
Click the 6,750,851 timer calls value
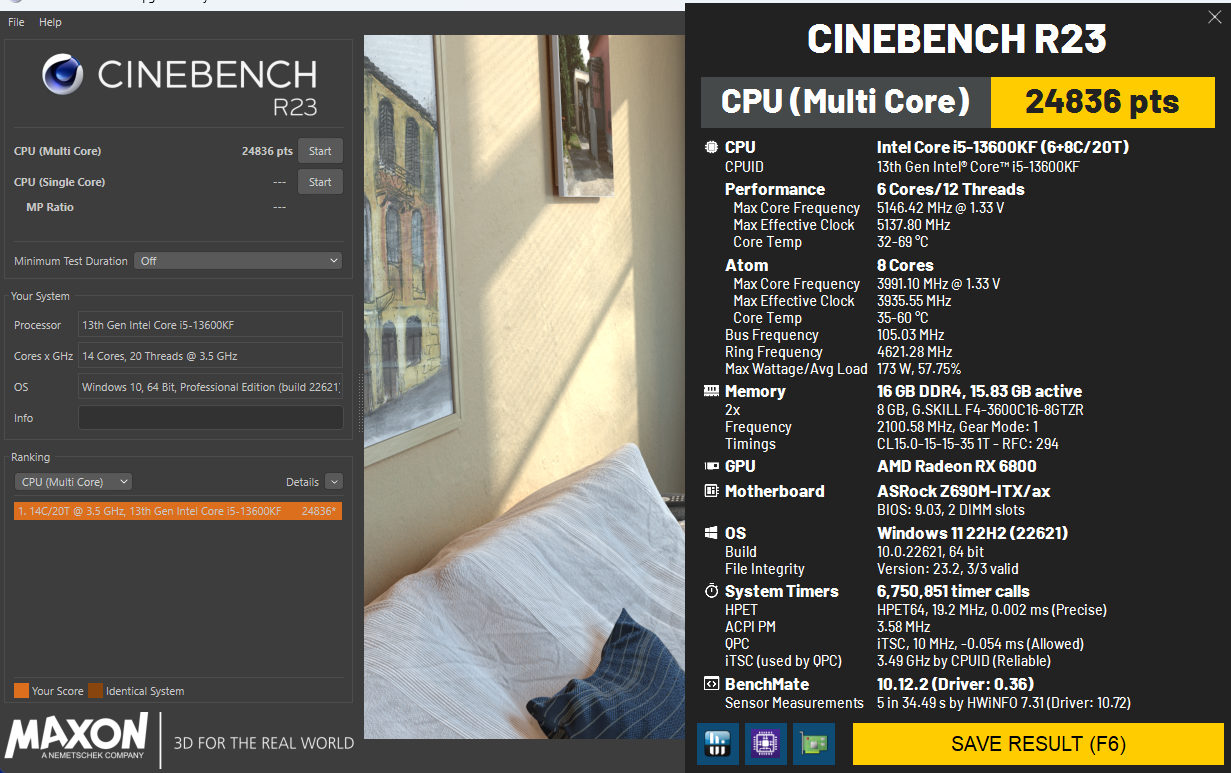click(x=953, y=591)
